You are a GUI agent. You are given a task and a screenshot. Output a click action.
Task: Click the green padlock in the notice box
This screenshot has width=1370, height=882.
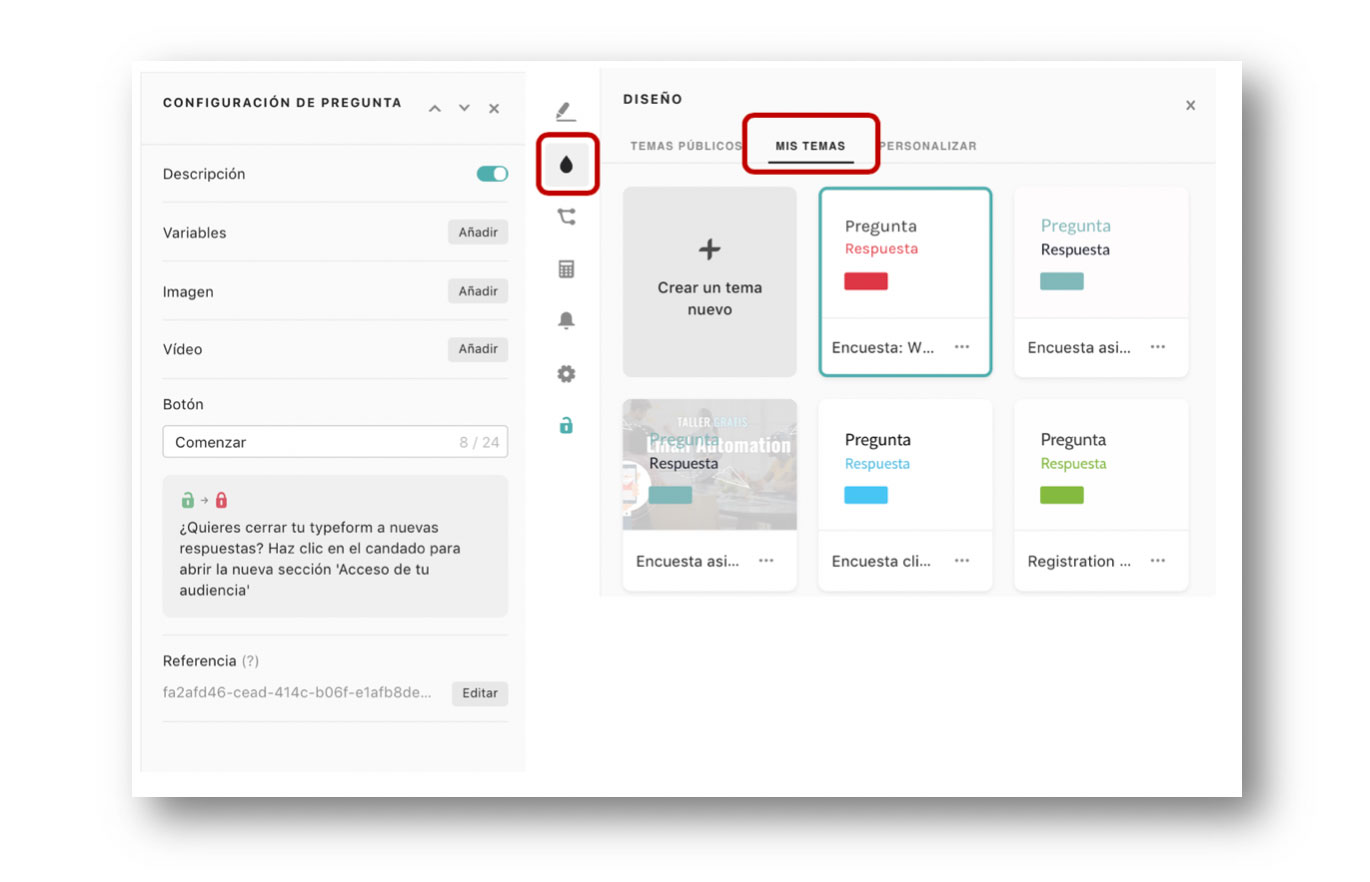(x=186, y=498)
